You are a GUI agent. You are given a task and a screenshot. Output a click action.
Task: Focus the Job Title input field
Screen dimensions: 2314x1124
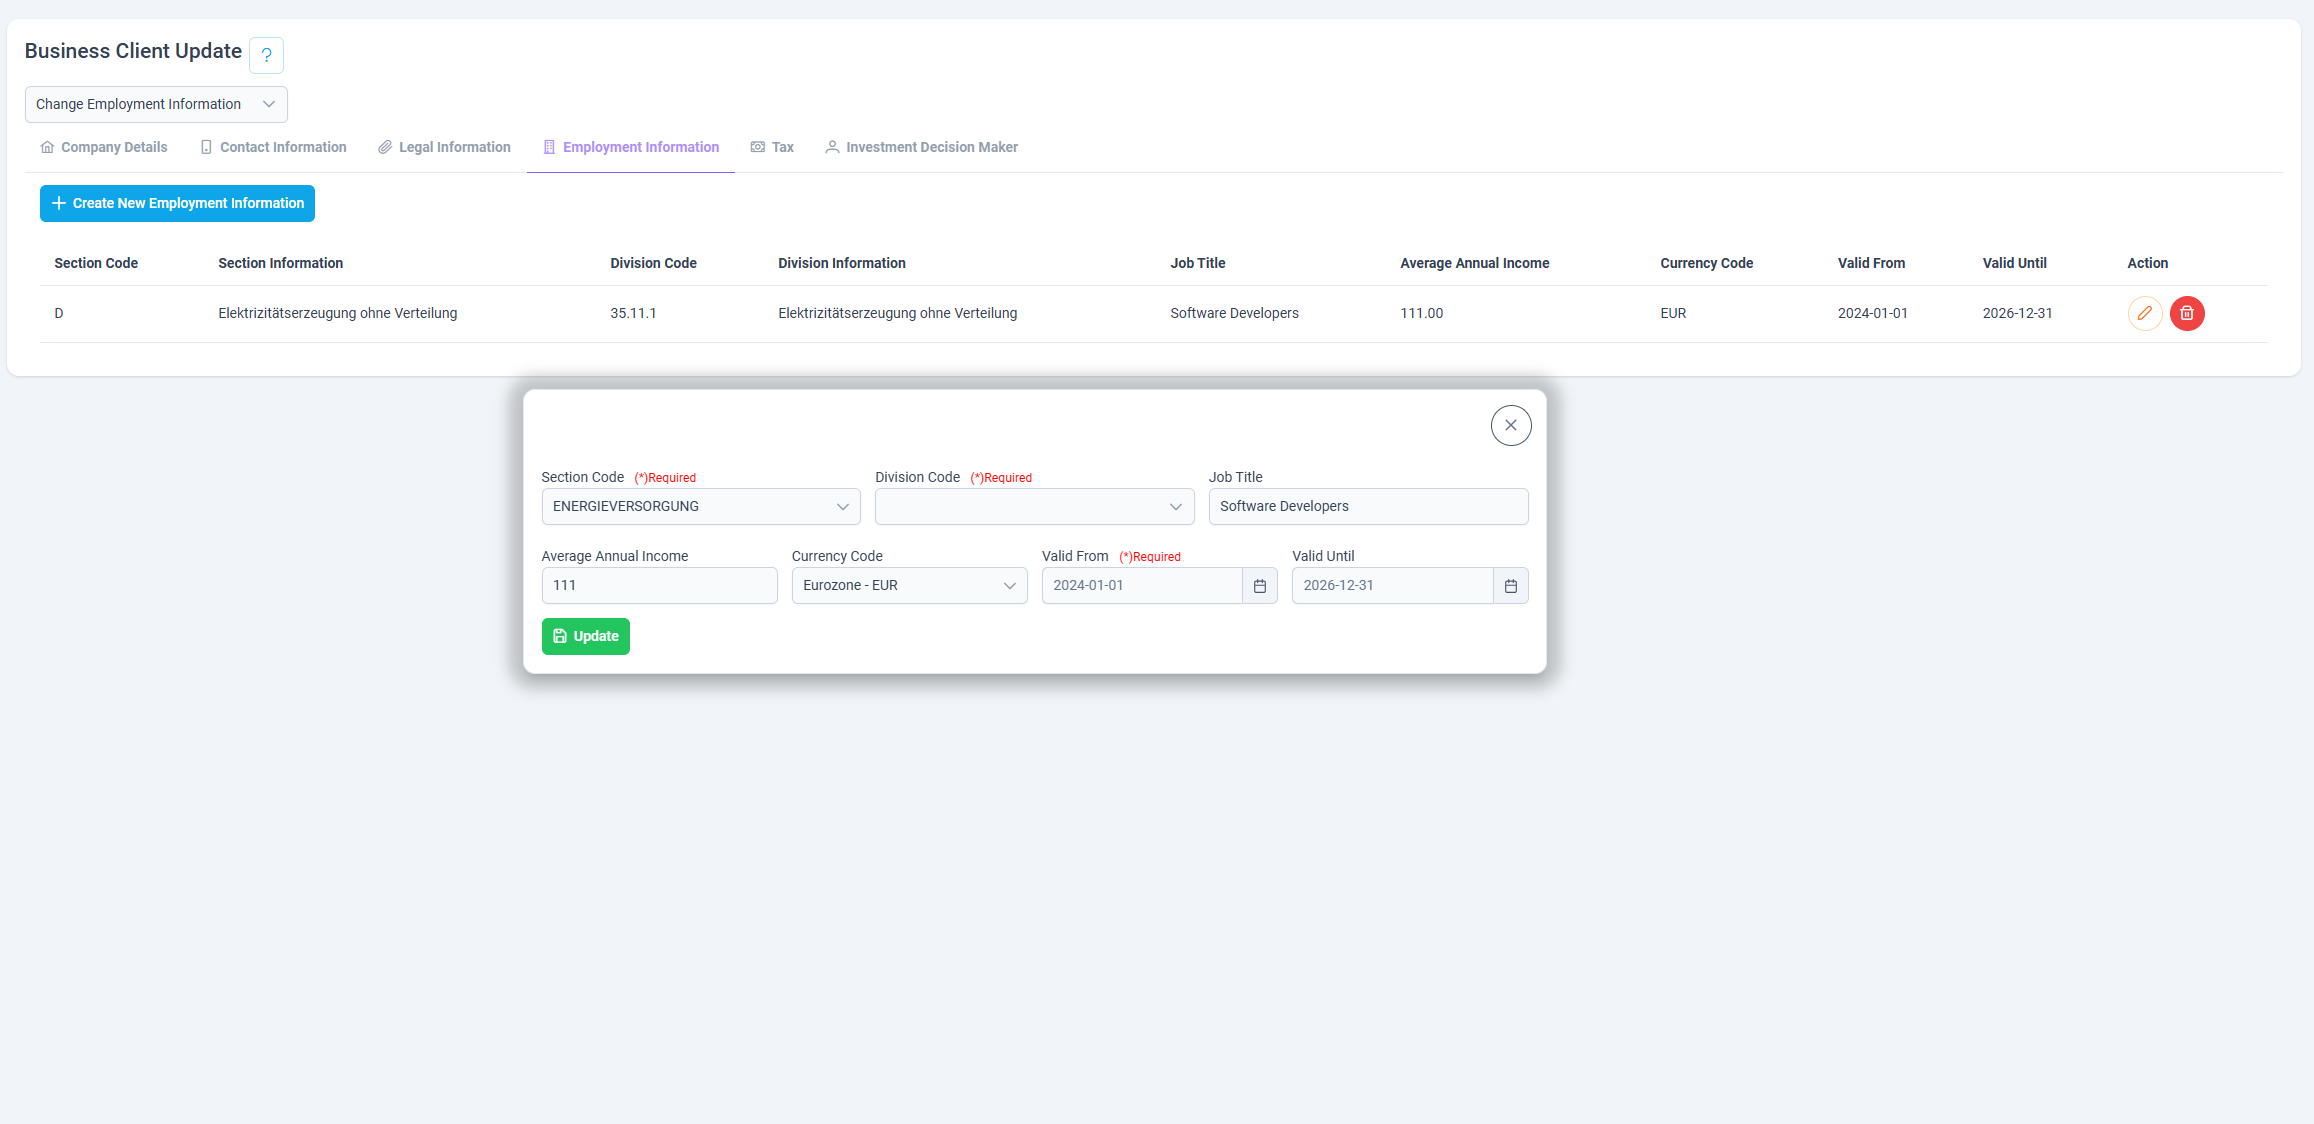pyautogui.click(x=1369, y=506)
